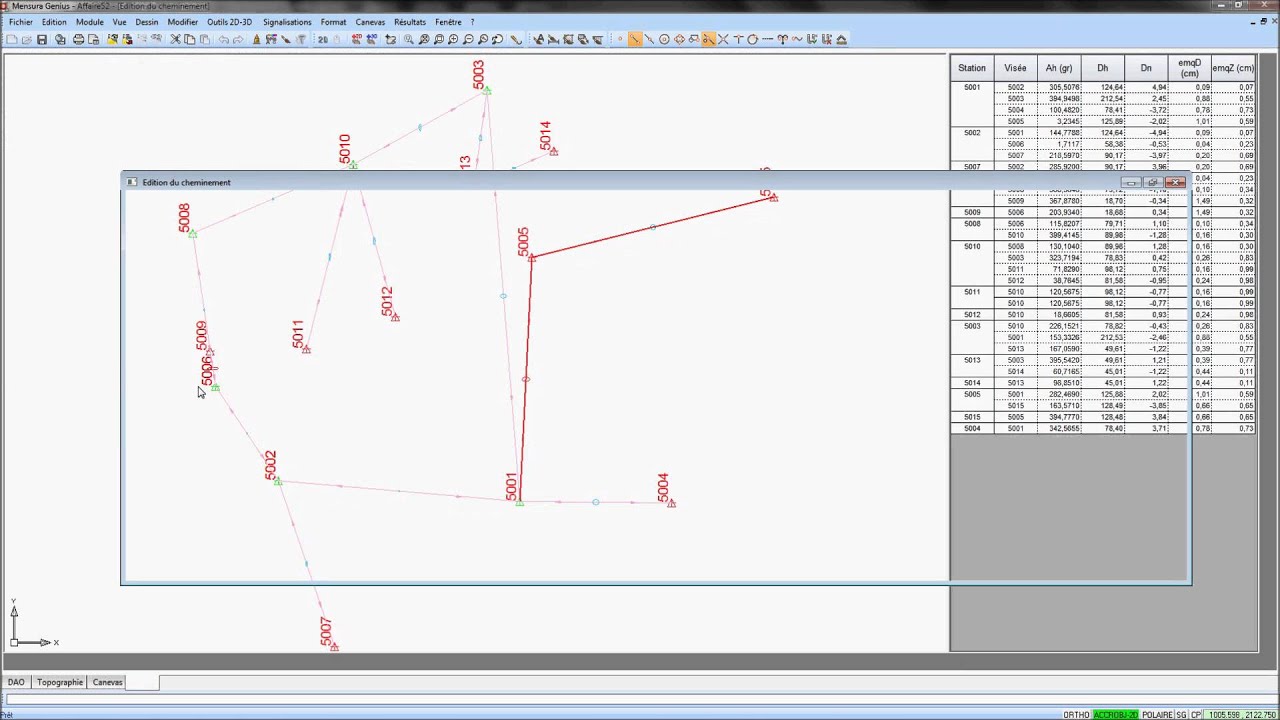Click the first magnifier zoom icon
1280x720 pixels.
click(x=408, y=39)
